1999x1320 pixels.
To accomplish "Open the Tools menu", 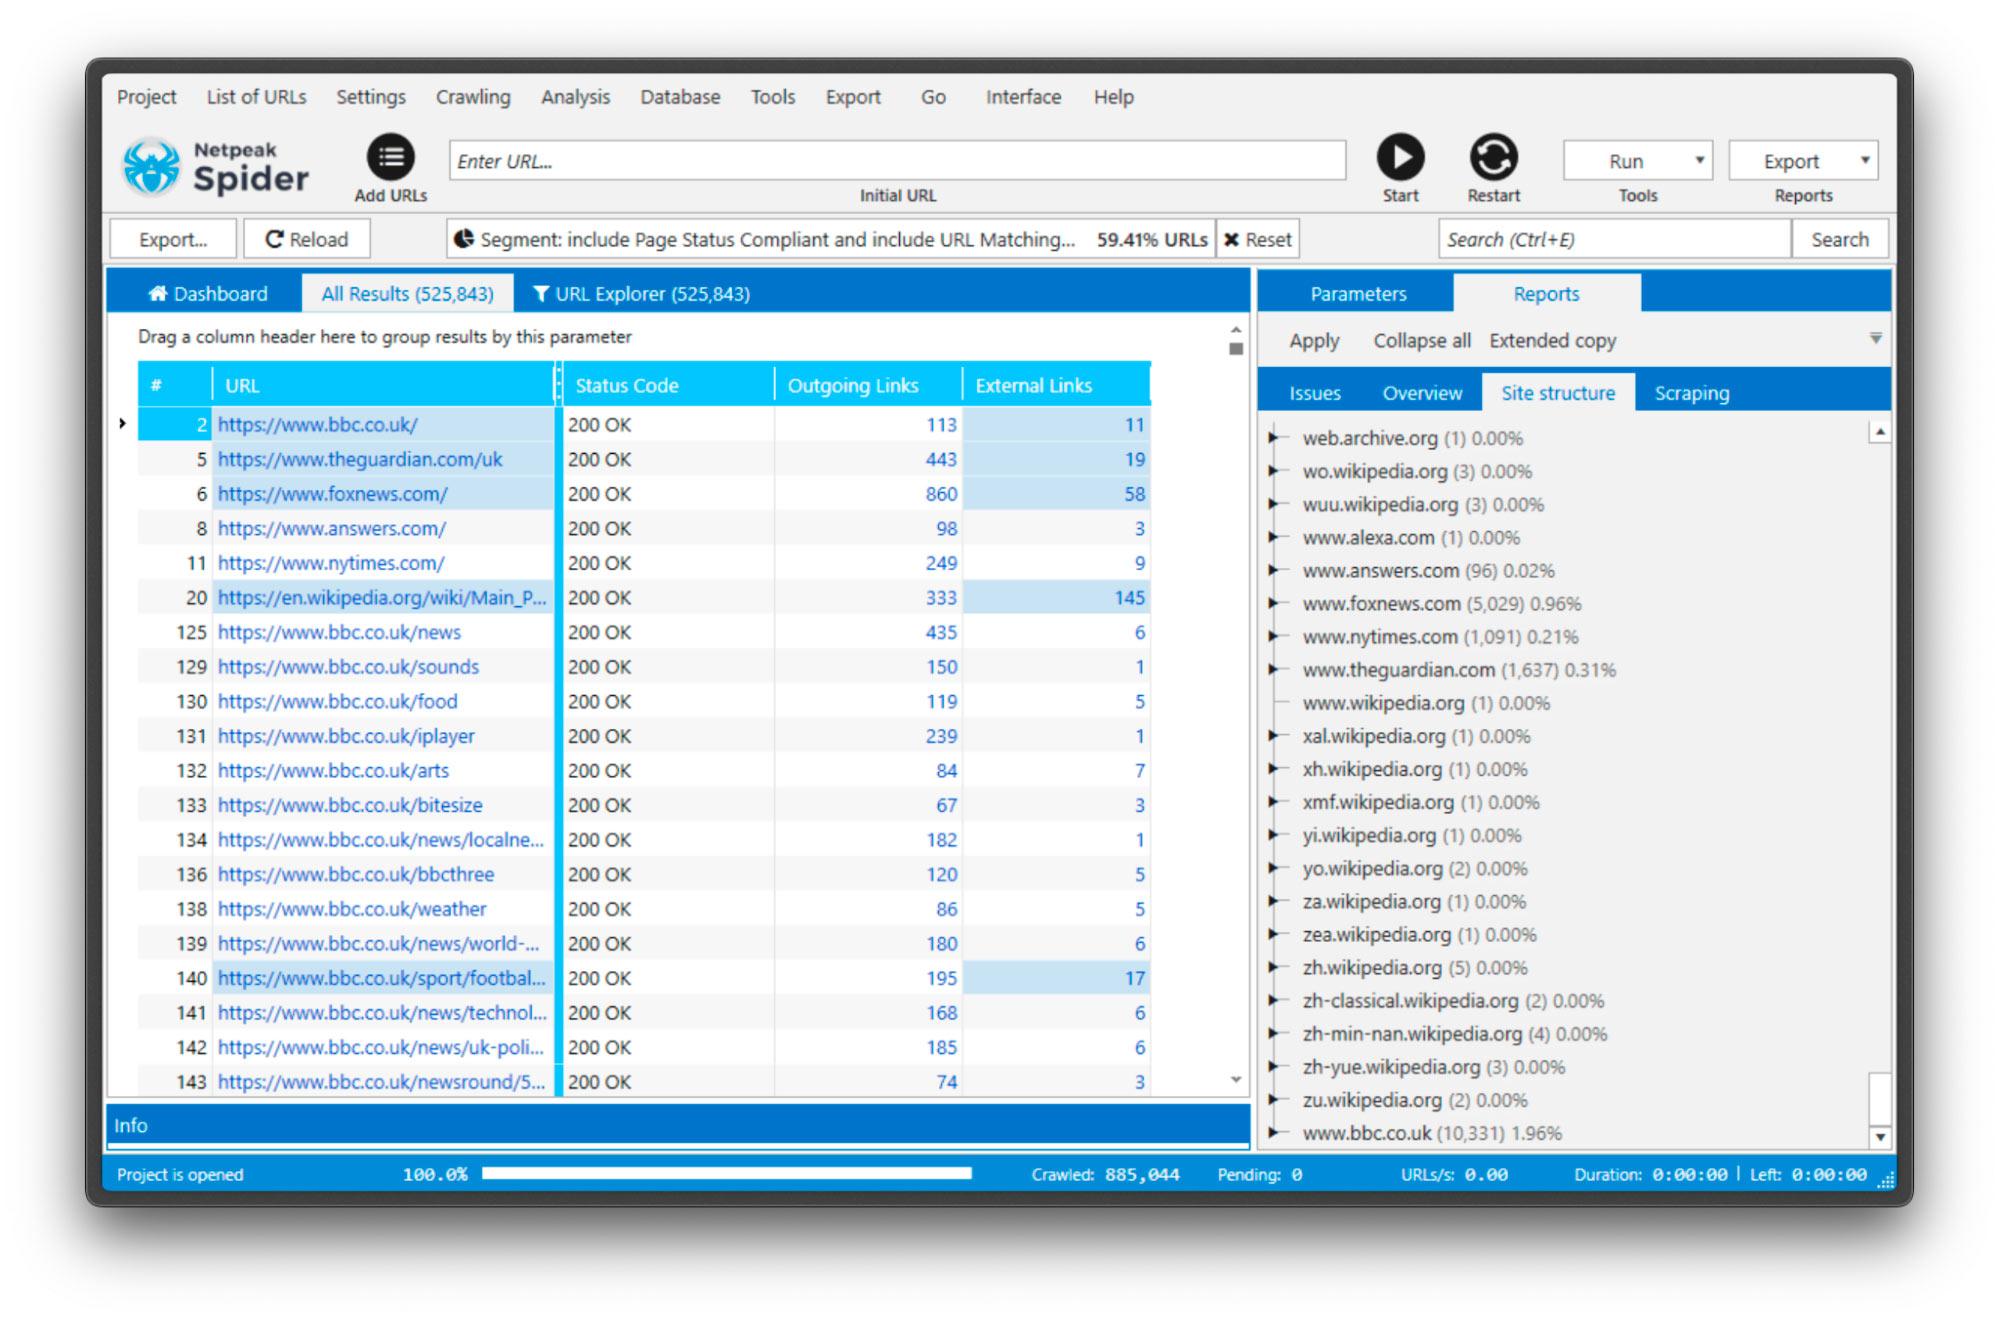I will pos(773,97).
